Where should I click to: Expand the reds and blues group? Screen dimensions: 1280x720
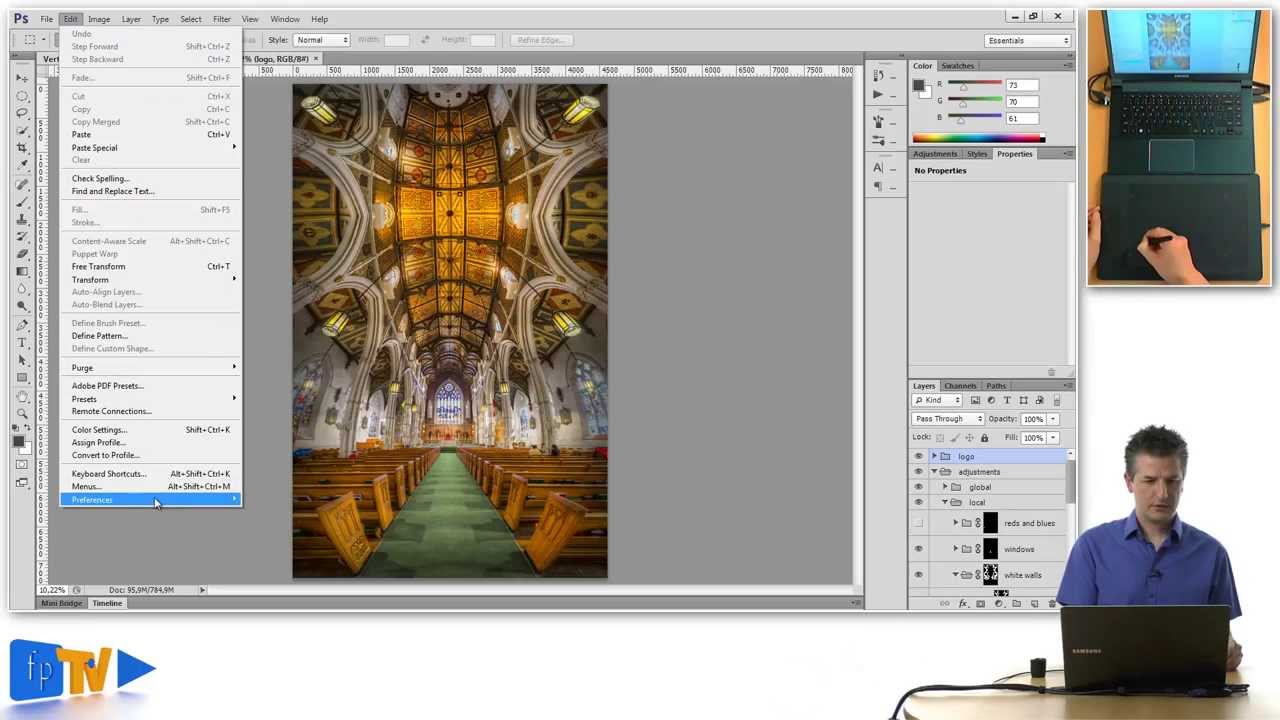[955, 523]
